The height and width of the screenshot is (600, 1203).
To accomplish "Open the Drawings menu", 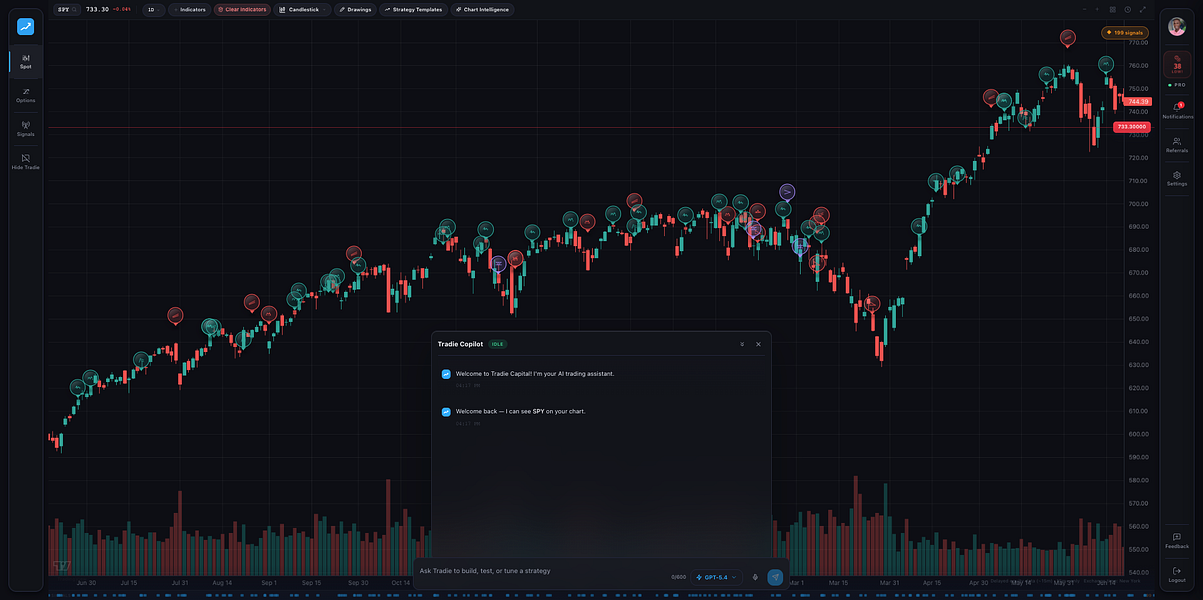I will click(355, 9).
